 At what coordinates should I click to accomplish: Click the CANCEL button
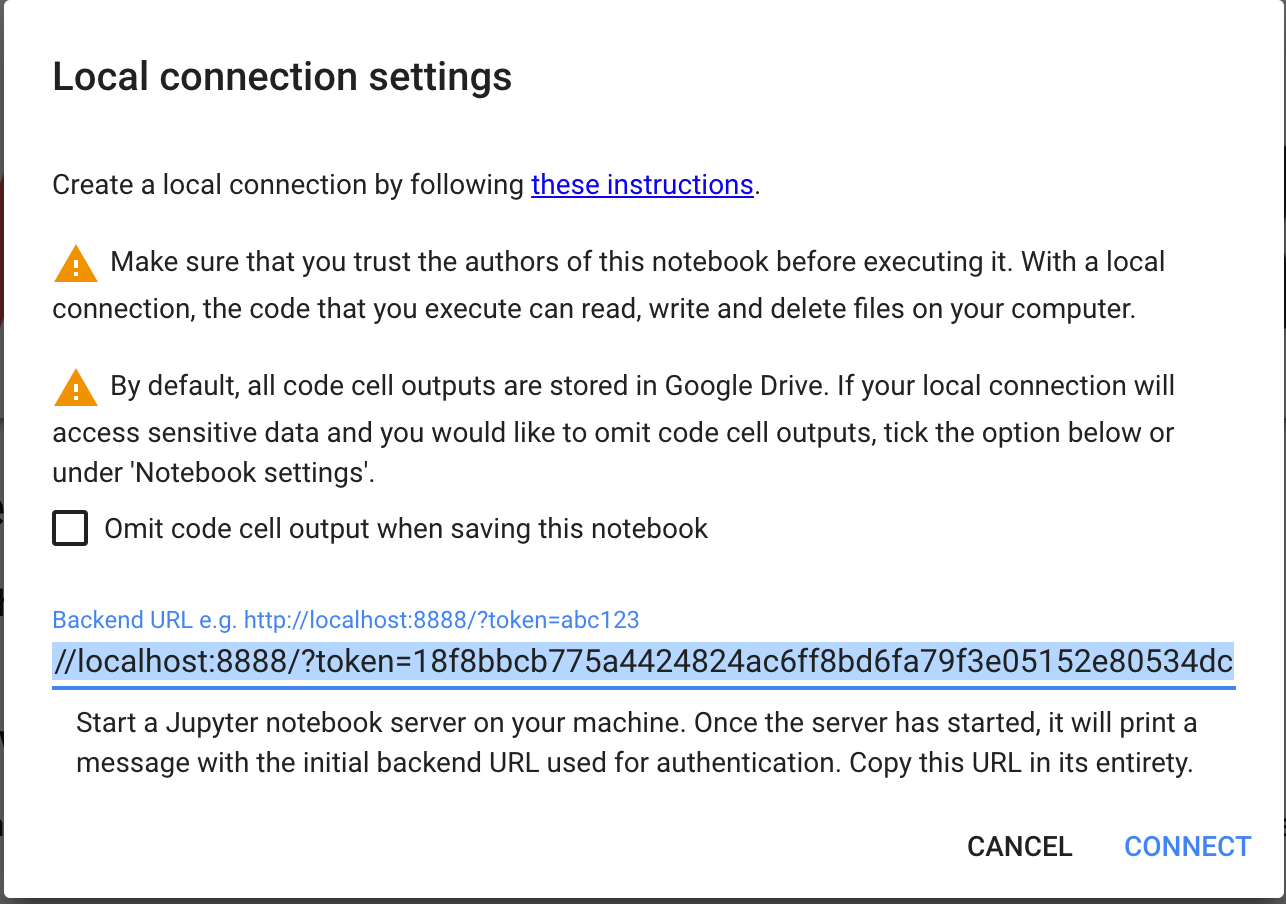pos(1019,847)
